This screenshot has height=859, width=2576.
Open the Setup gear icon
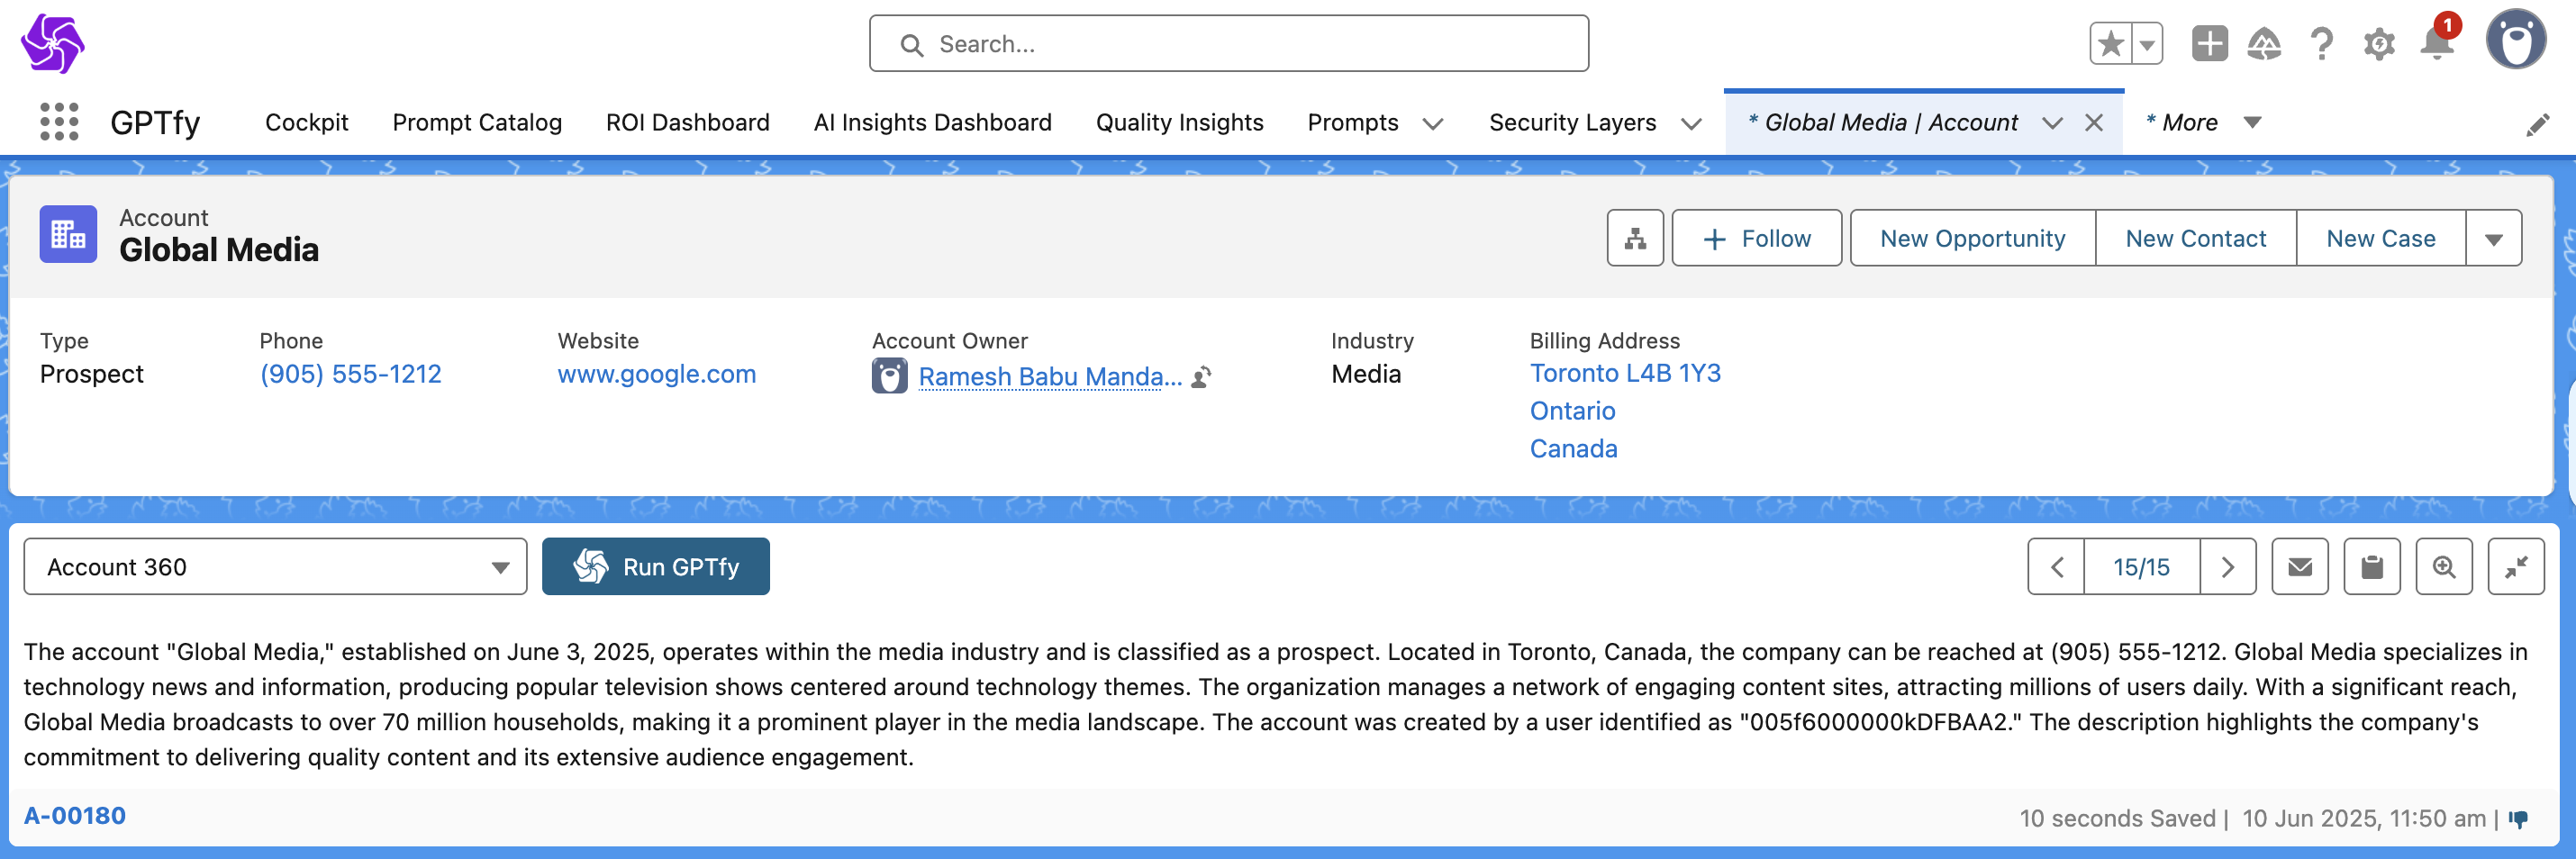pos(2379,44)
